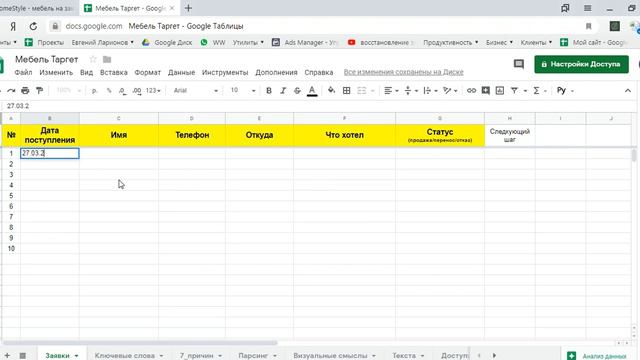640x360 pixels.
Task: Open the vertical align dropdown
Action: click(x=411, y=91)
